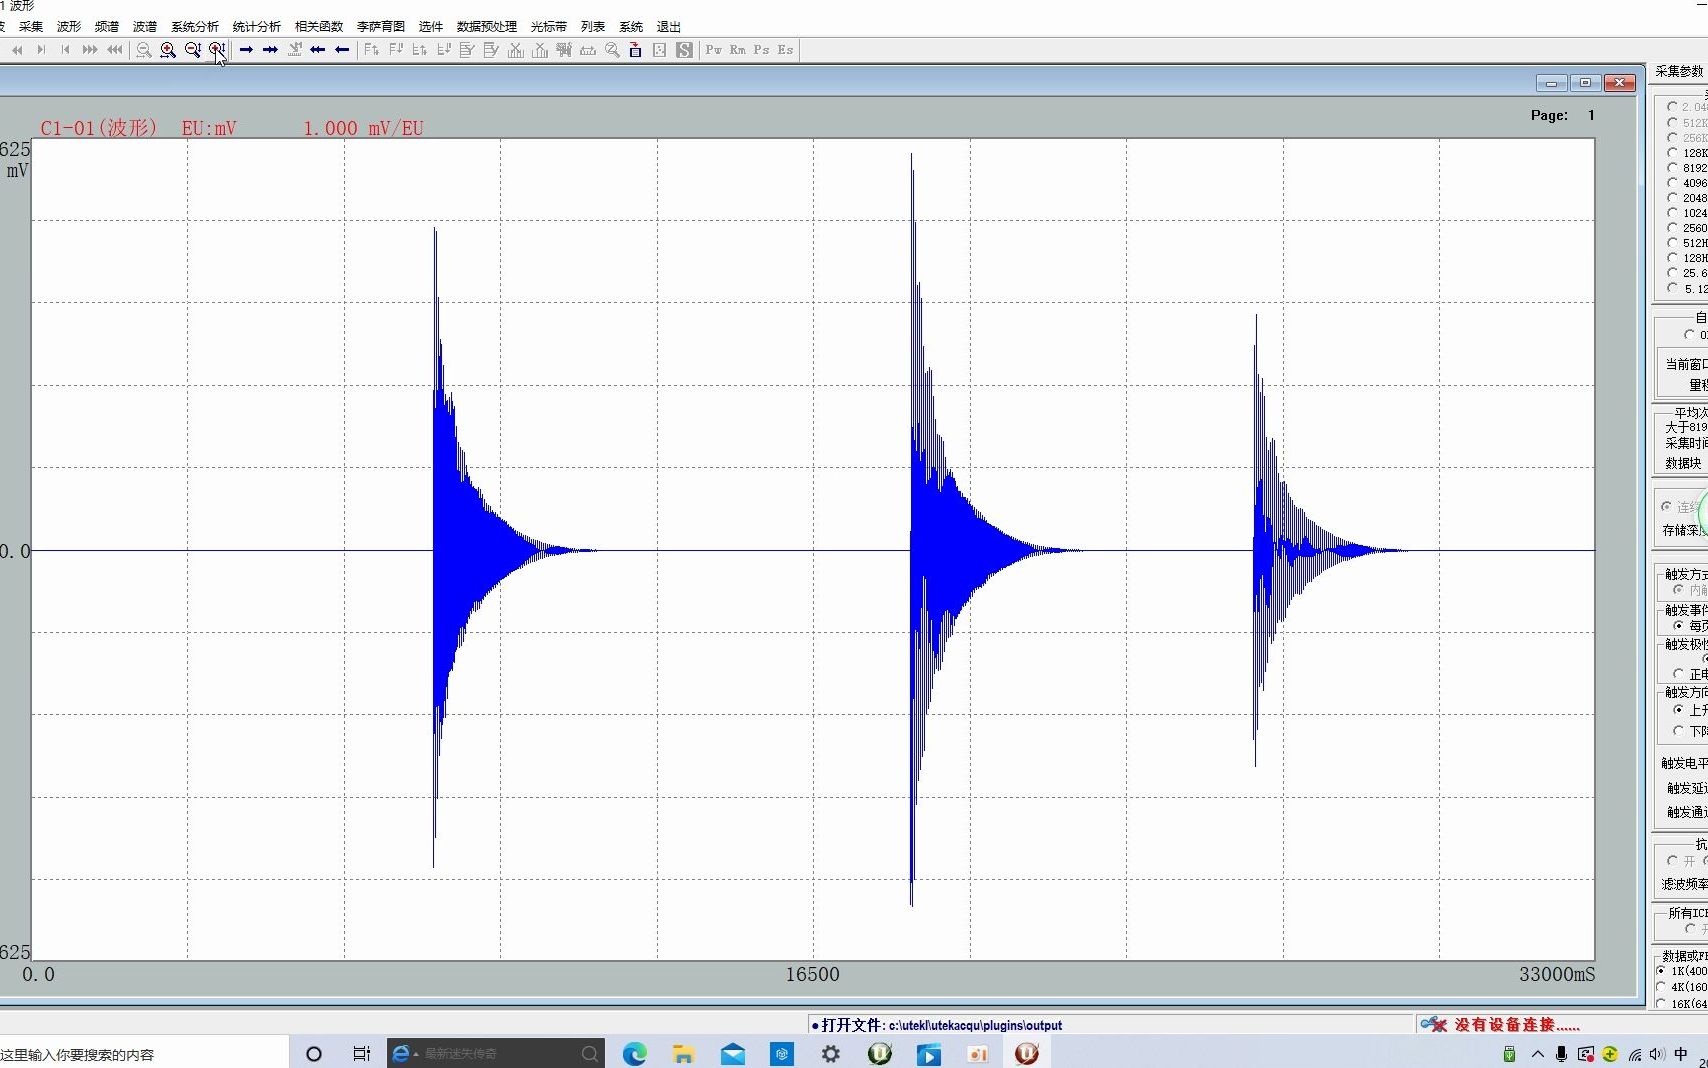Select the 上升 trigger direction radio button
The image size is (1708, 1068).
[1678, 710]
